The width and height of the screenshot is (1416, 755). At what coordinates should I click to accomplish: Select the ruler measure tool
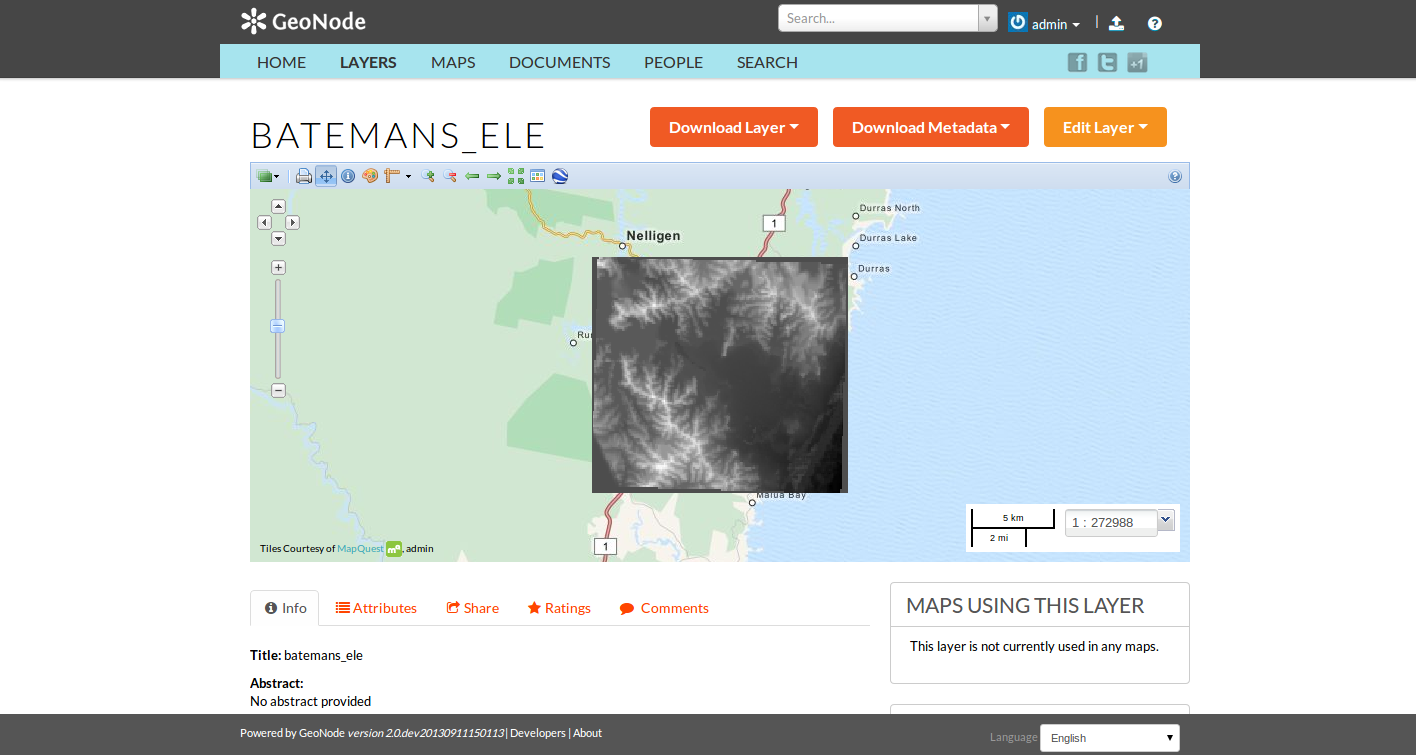click(x=391, y=176)
